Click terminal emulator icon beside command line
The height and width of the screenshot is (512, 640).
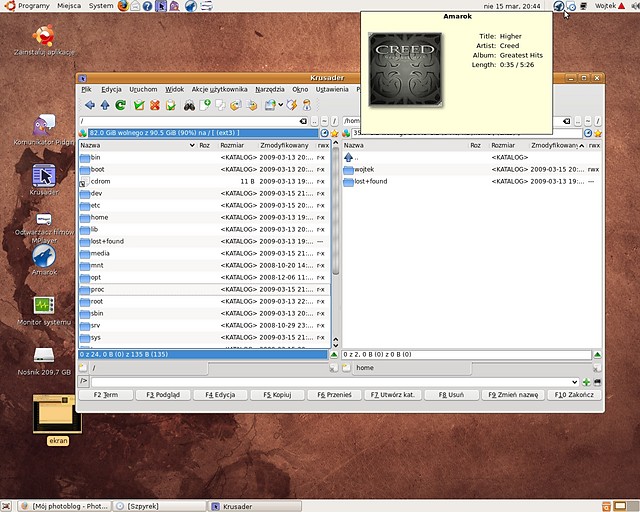click(597, 382)
